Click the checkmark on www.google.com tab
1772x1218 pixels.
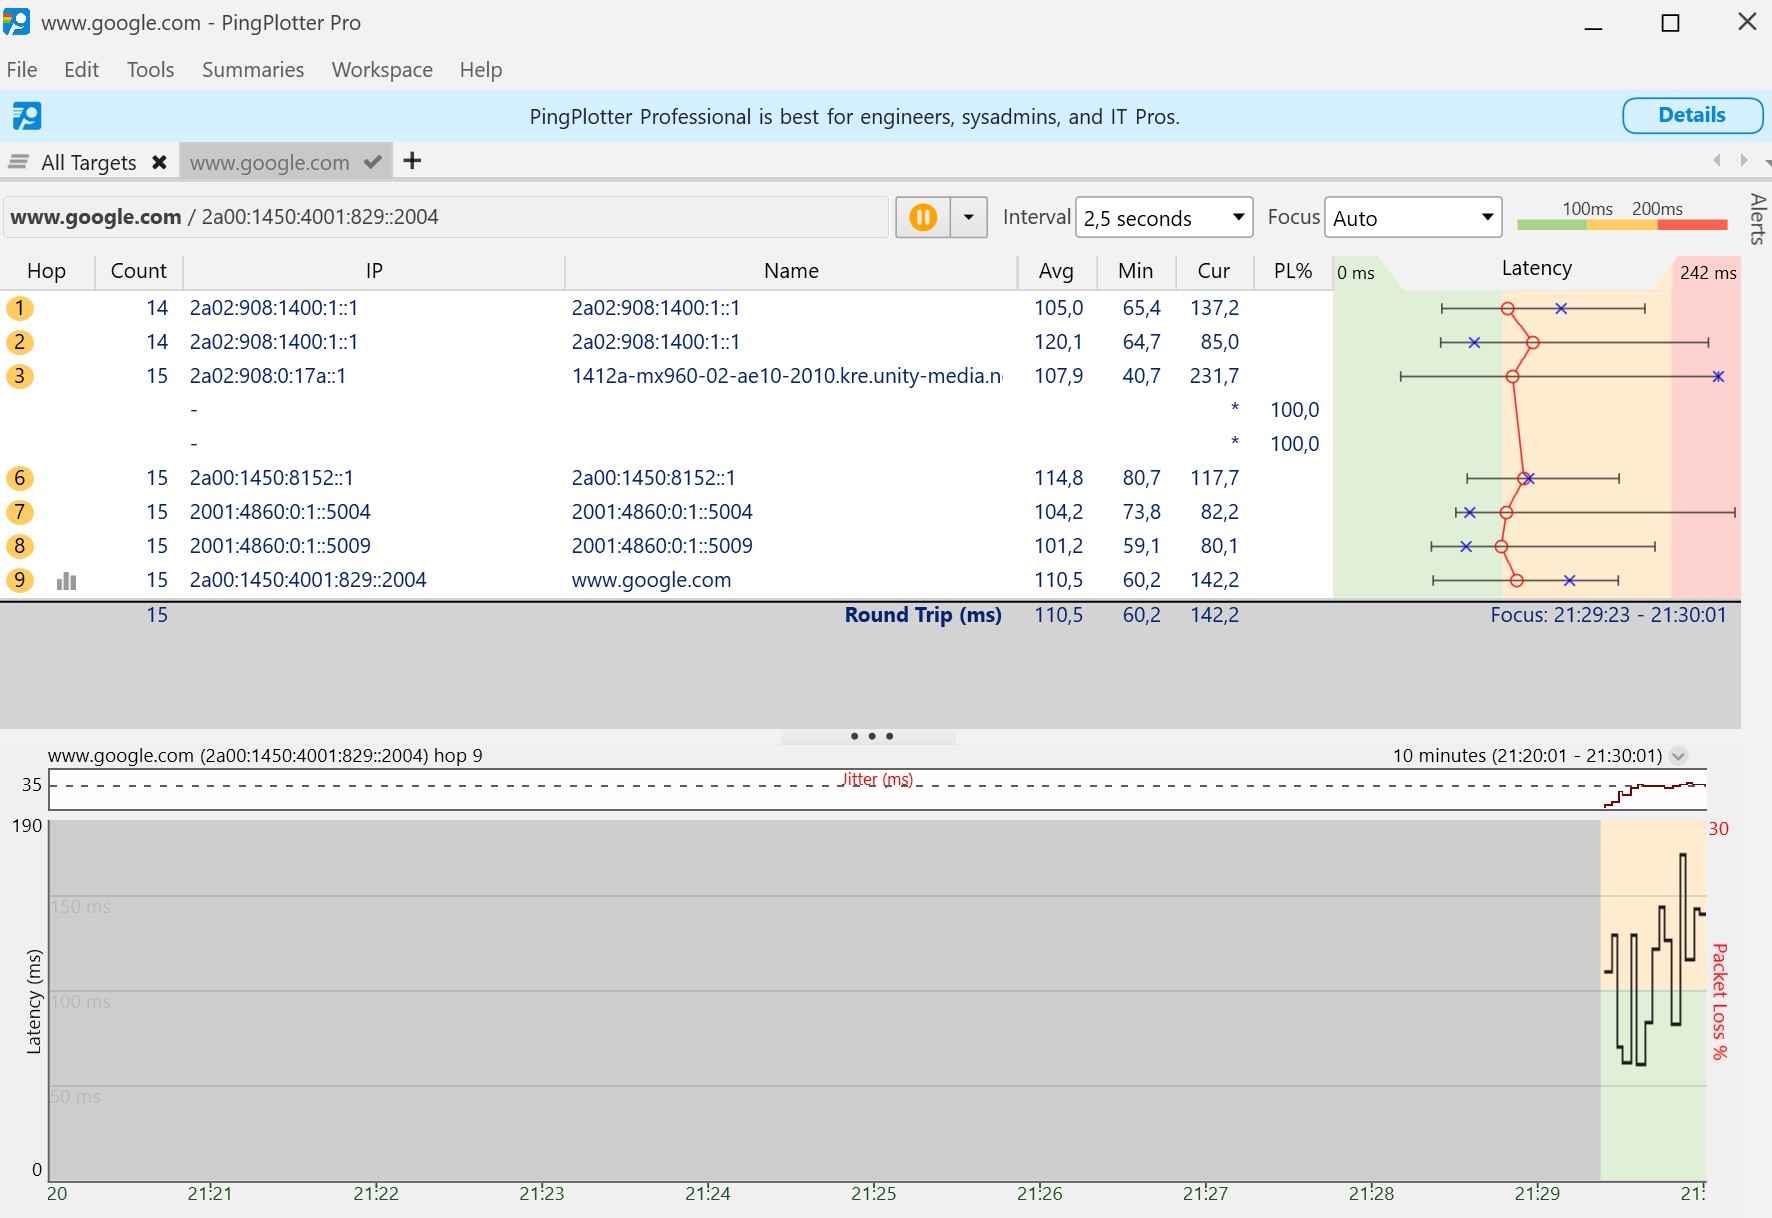372,162
